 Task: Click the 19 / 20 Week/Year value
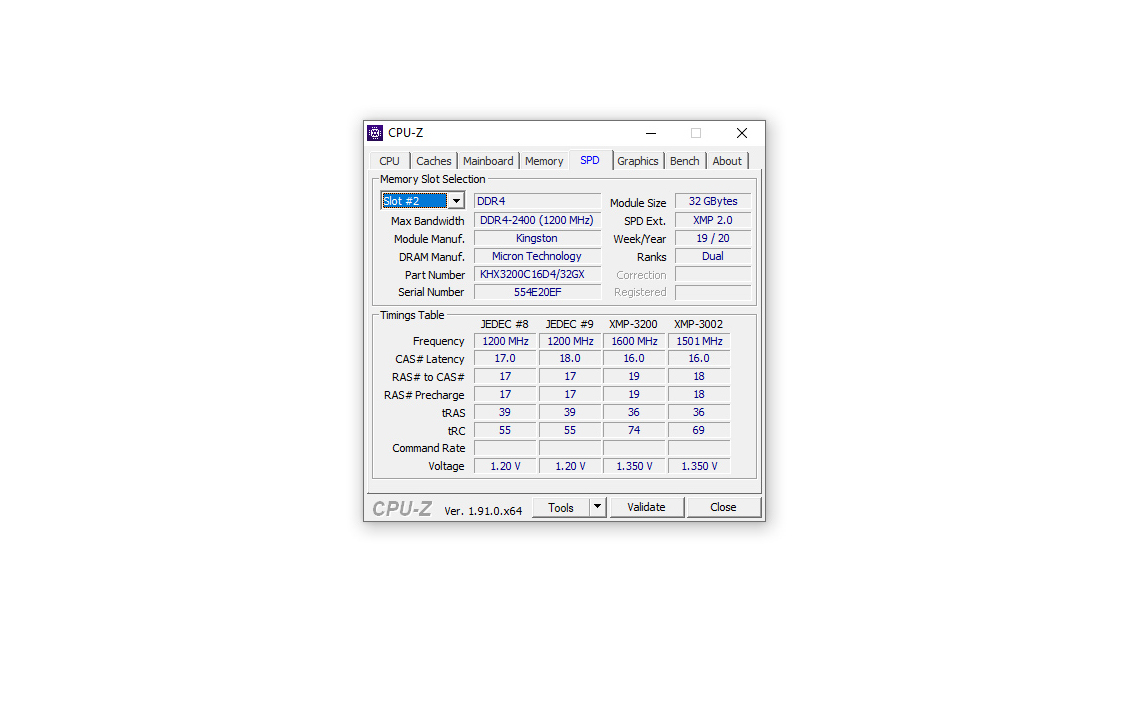[x=713, y=238]
